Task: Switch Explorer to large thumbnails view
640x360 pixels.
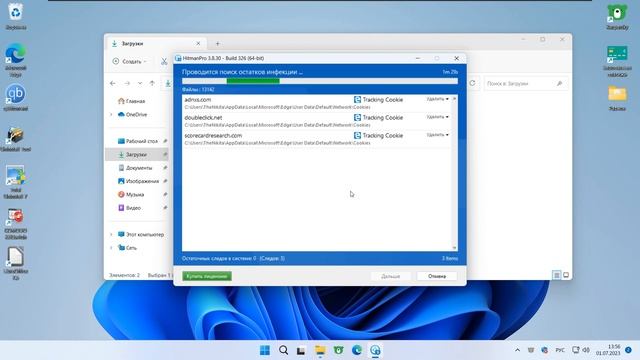Action: tap(566, 275)
